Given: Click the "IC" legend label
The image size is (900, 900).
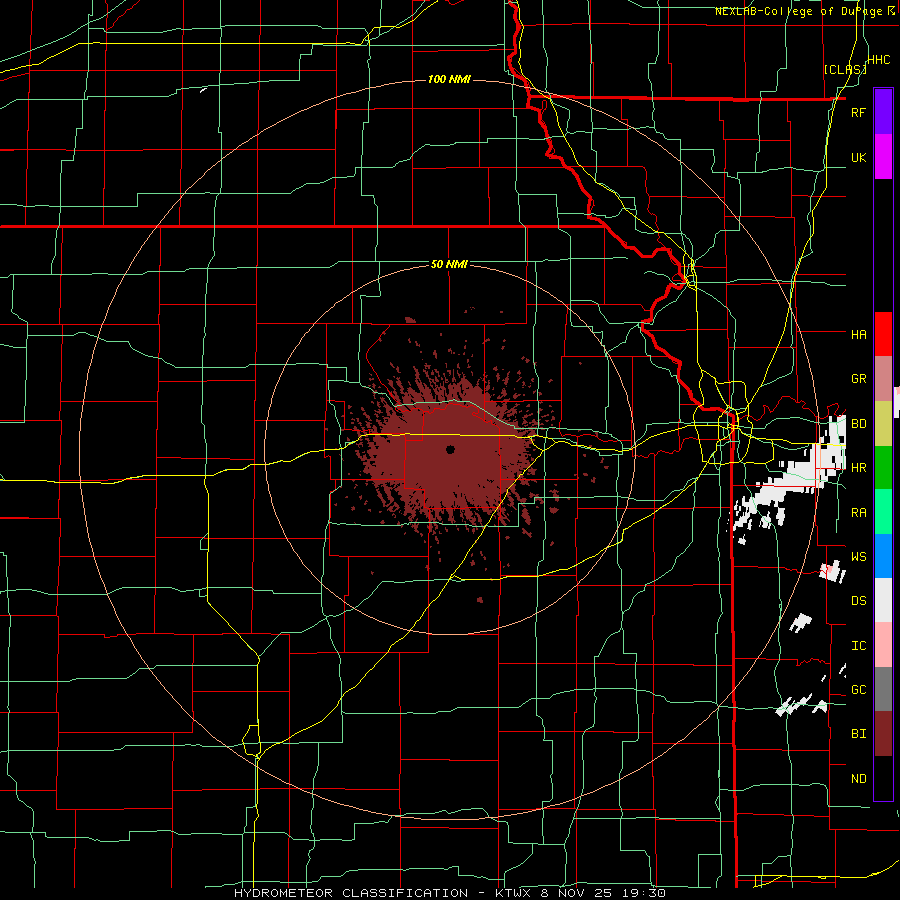Looking at the screenshot, I should click(x=858, y=646).
